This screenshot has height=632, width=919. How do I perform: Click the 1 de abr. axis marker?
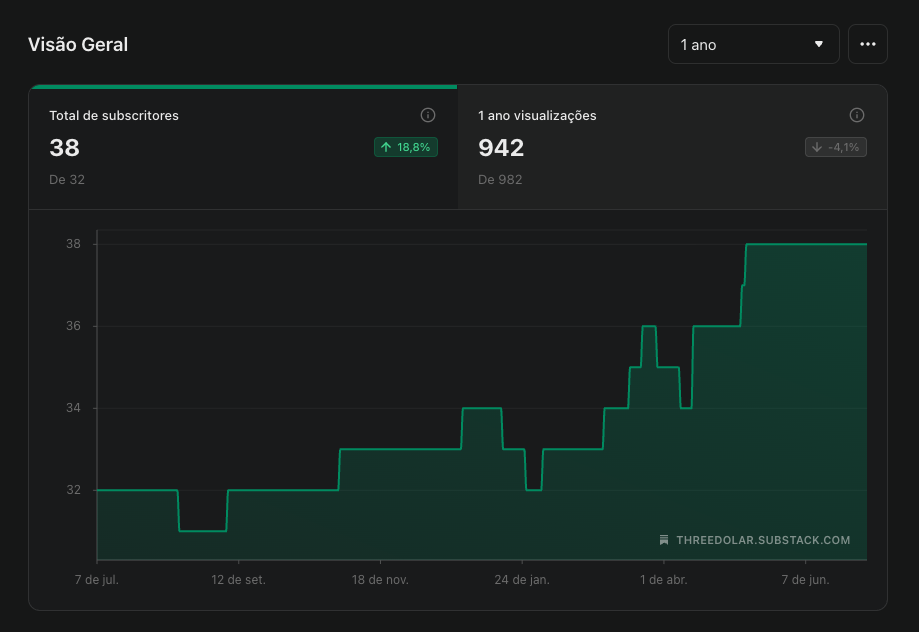[x=663, y=580]
